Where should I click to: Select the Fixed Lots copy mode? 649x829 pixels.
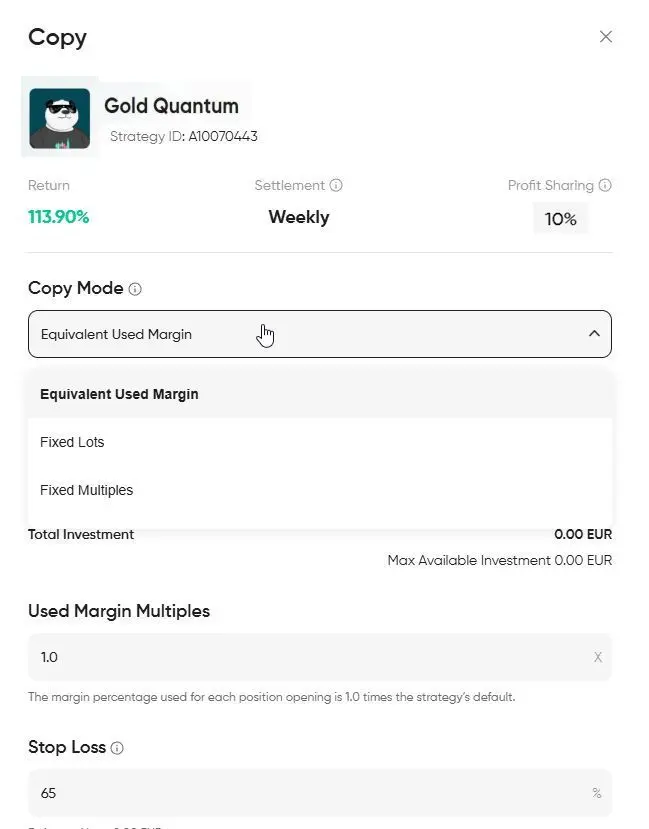click(72, 442)
